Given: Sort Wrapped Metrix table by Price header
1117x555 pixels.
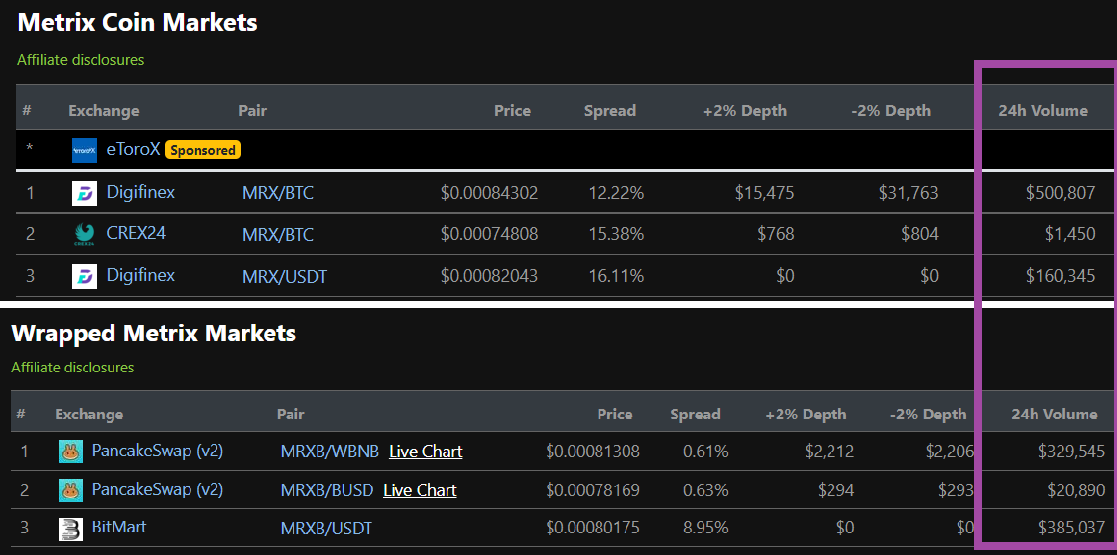Looking at the screenshot, I should (615, 414).
